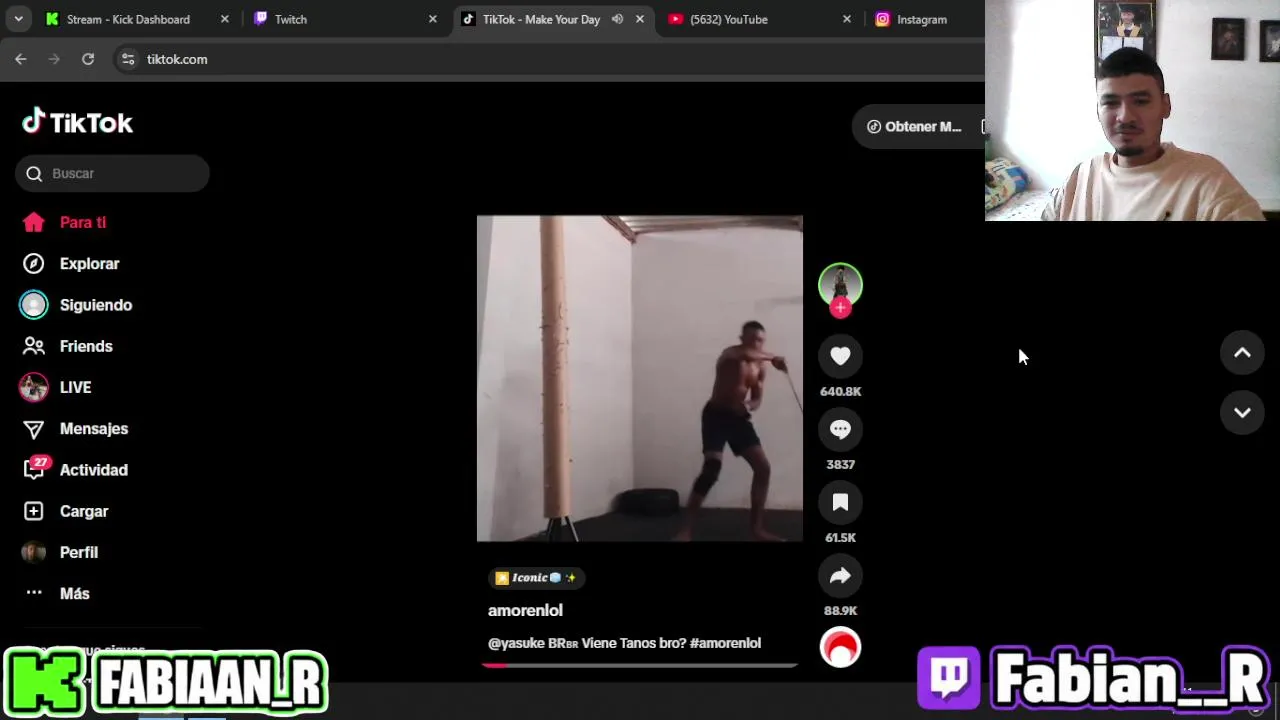The image size is (1280, 720).
Task: Save video with bookmark icon
Action: pos(840,502)
